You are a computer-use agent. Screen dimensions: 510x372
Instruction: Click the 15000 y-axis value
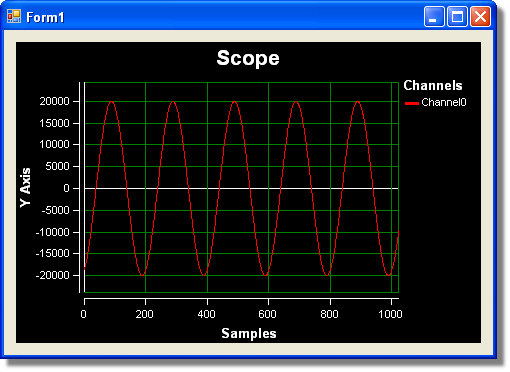pyautogui.click(x=54, y=123)
